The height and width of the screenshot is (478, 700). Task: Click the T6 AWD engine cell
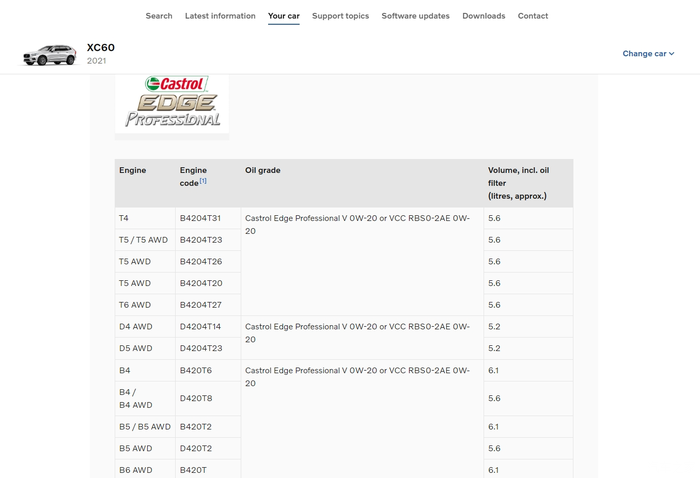[x=135, y=305]
